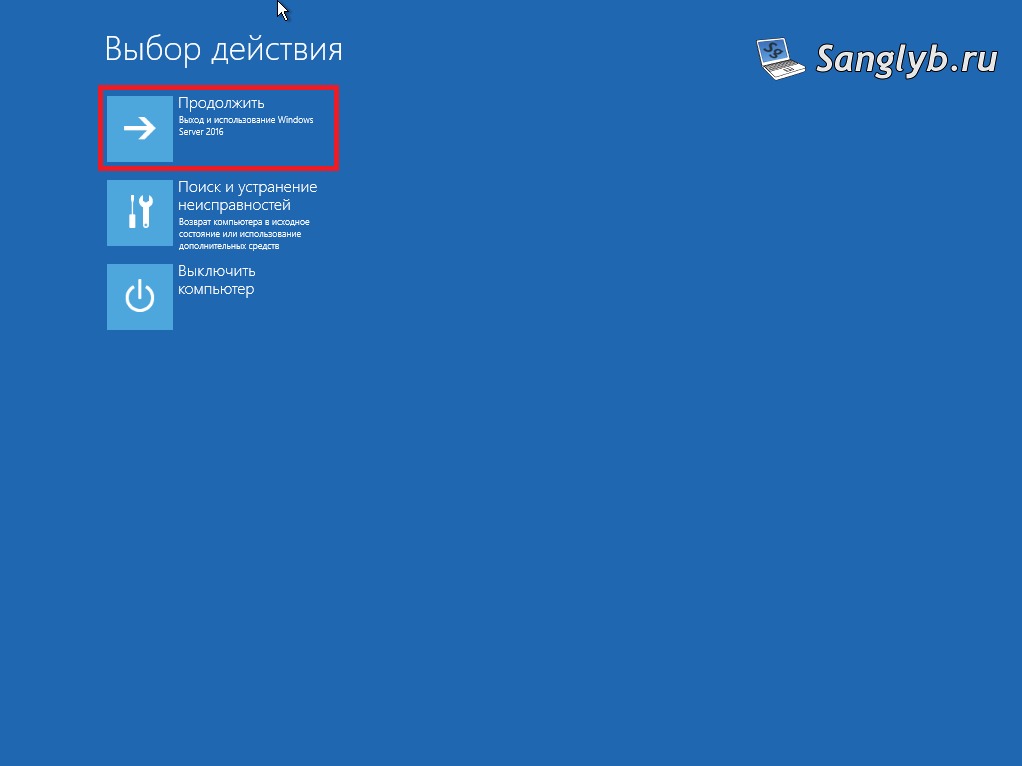The image size is (1022, 766).
Task: Click text 'Возврат компьютера в исходное состояние'
Action: tap(244, 228)
